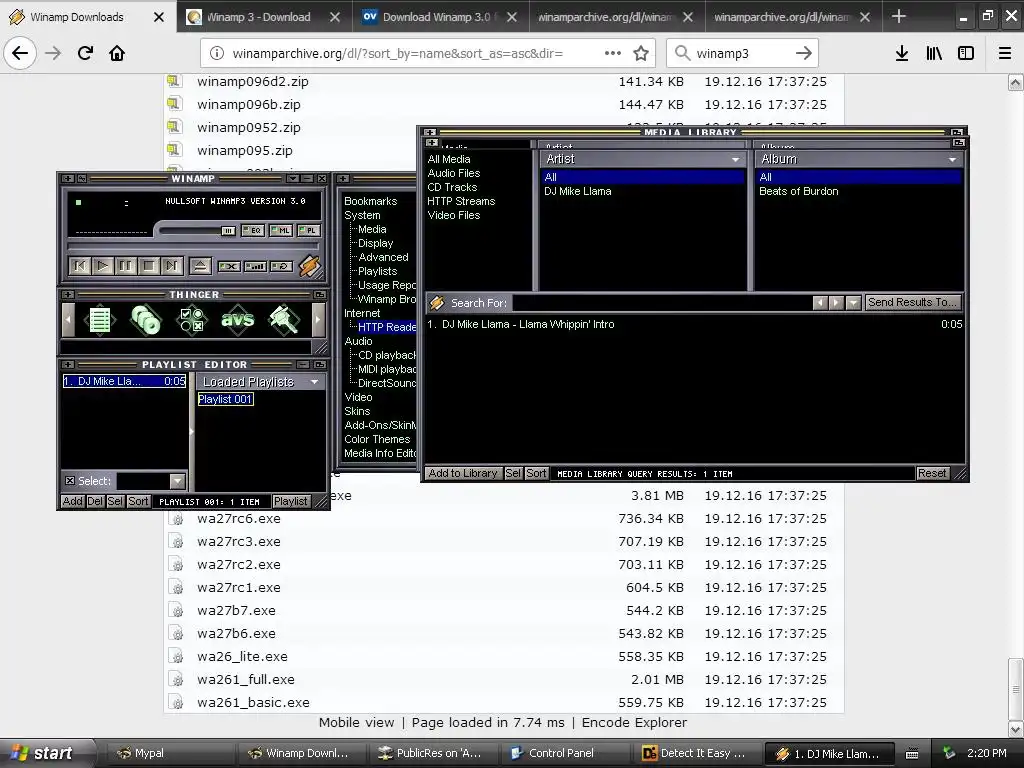Switch to Control Panel in taskbar

561,754
